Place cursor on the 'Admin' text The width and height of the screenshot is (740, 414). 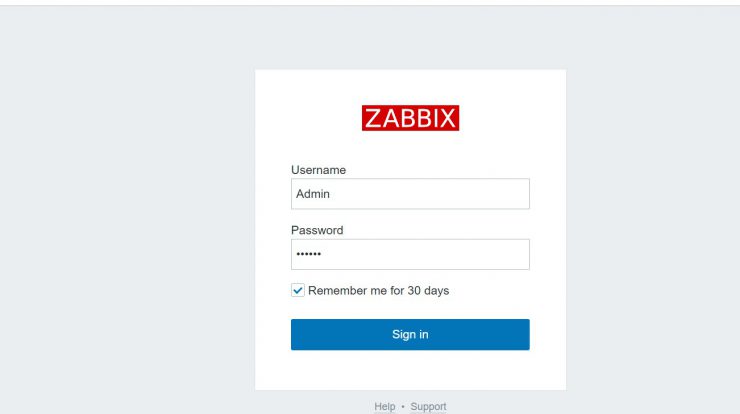pos(313,194)
